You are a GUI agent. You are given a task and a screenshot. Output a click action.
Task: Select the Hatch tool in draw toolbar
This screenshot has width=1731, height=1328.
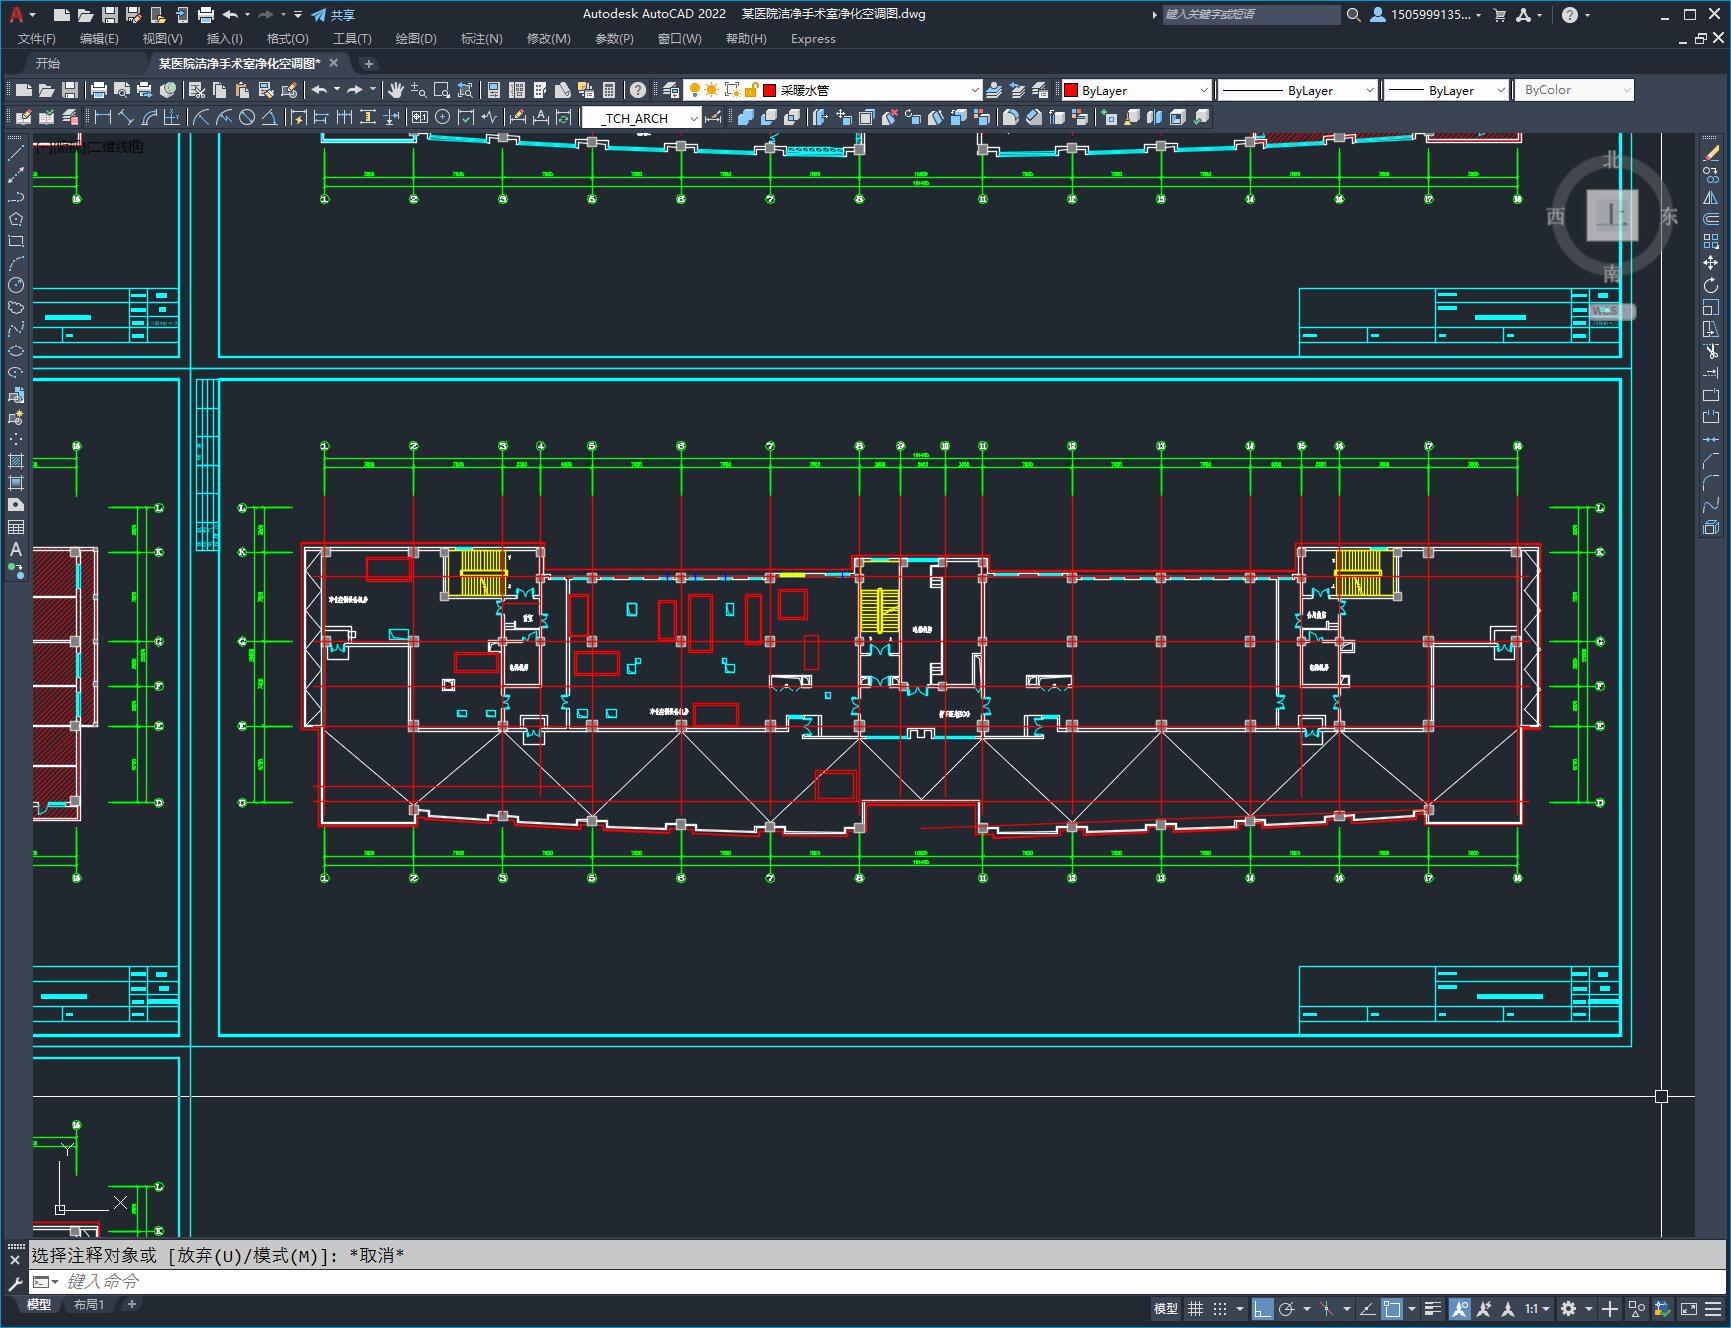pos(16,461)
